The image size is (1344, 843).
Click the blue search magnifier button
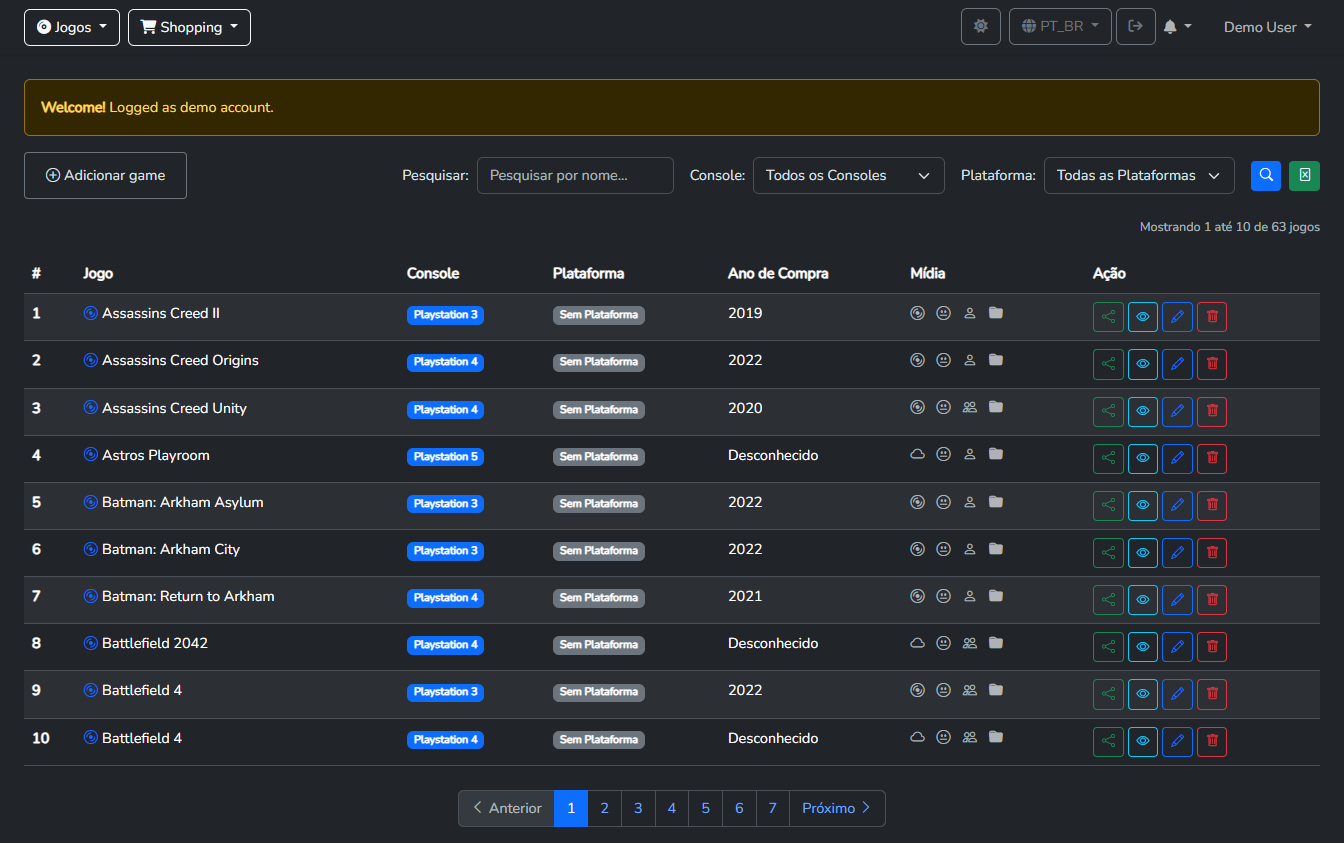(x=1266, y=175)
